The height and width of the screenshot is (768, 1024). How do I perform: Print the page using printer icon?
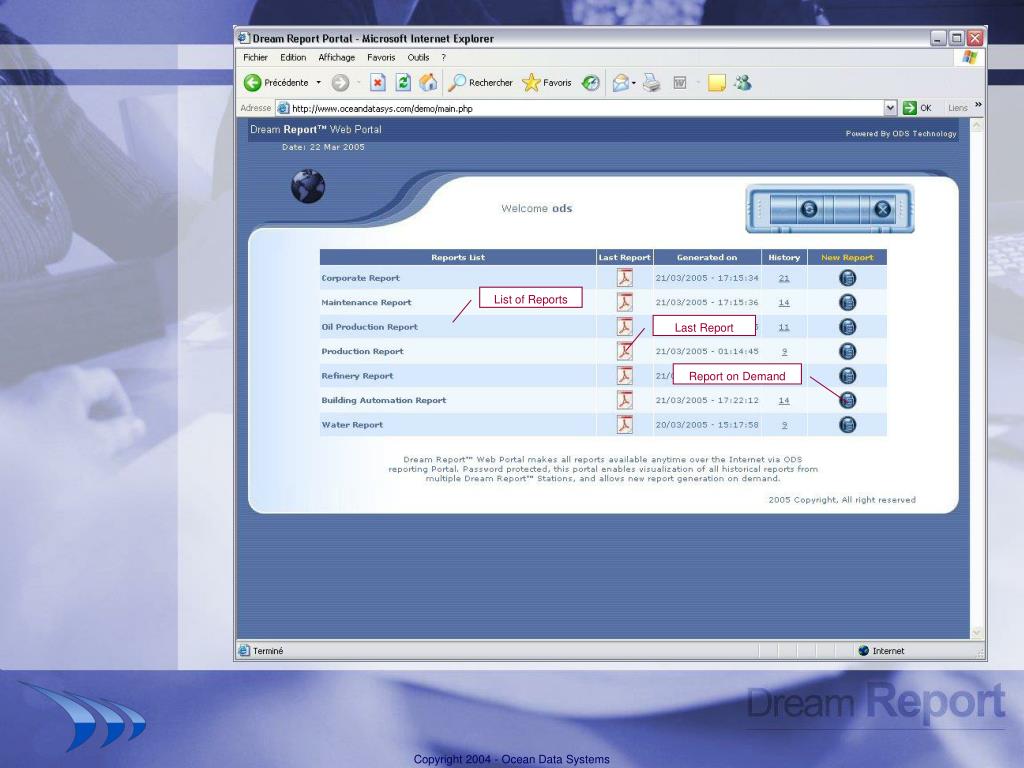coord(651,83)
